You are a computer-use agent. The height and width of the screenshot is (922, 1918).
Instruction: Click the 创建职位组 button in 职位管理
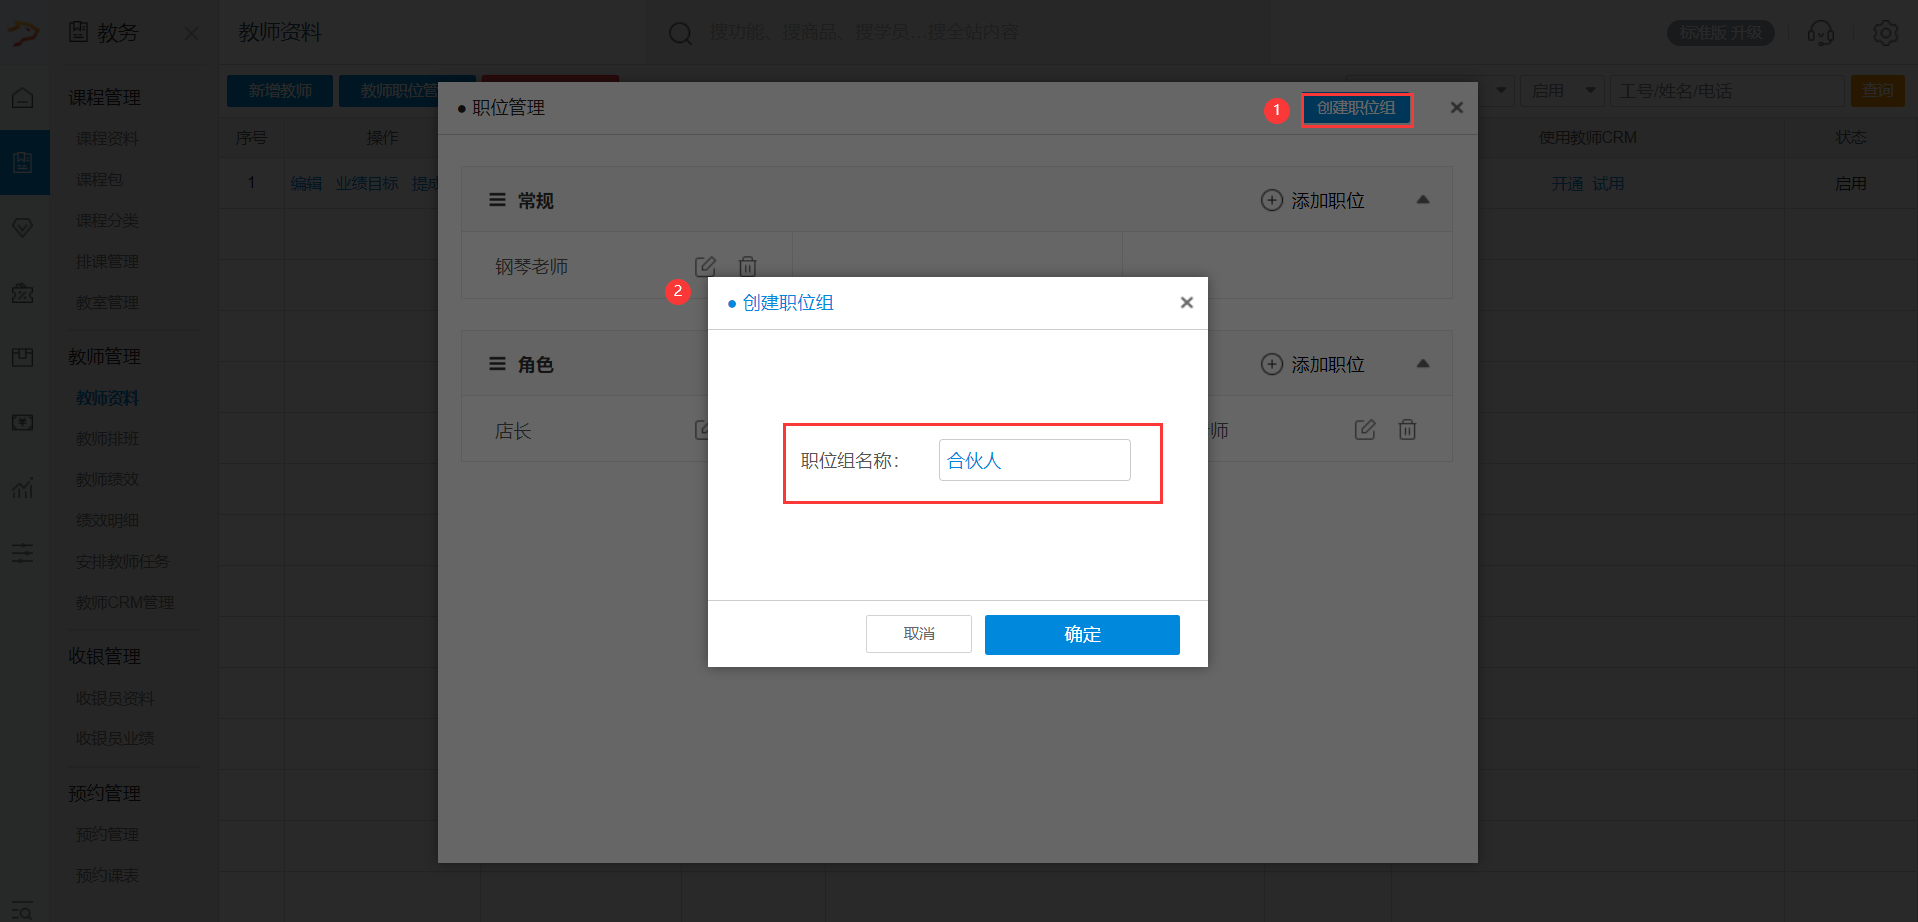[x=1356, y=108]
